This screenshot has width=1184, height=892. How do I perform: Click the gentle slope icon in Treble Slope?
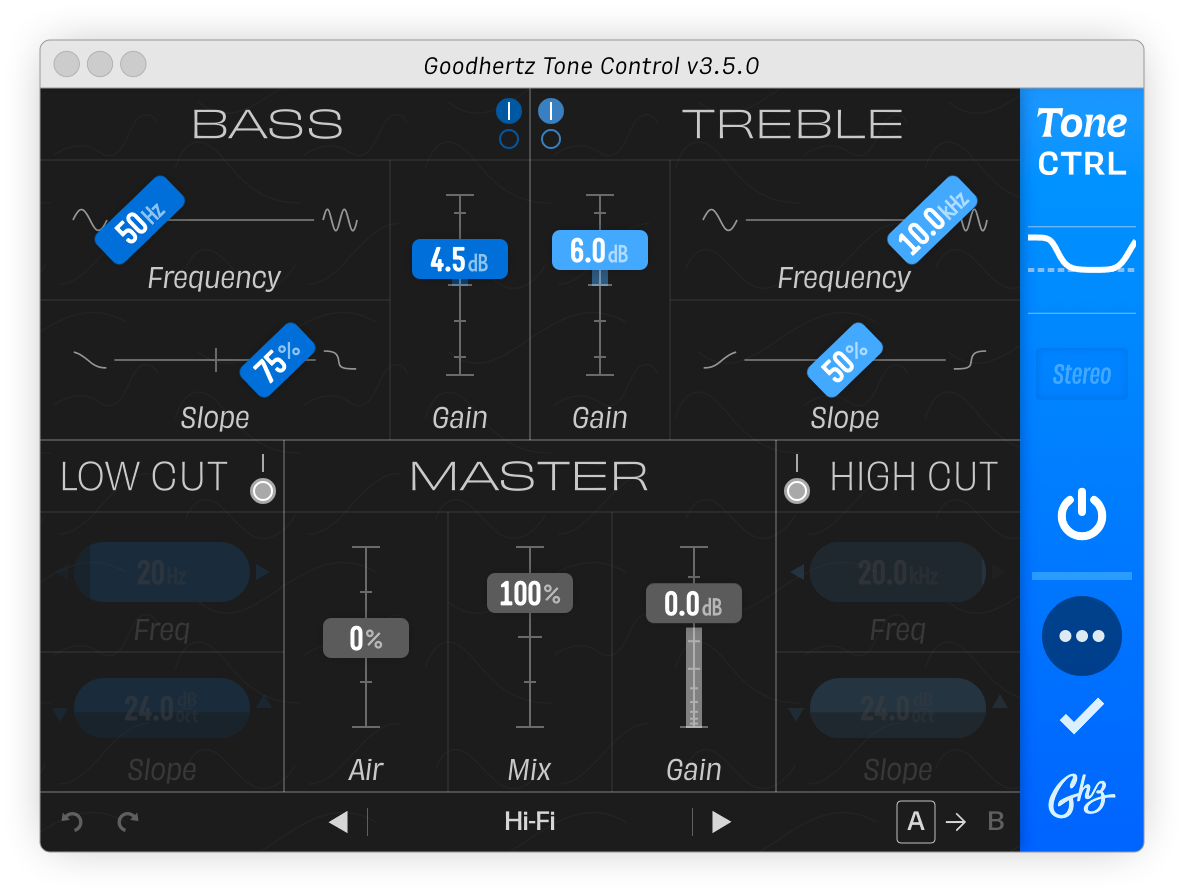point(720,360)
